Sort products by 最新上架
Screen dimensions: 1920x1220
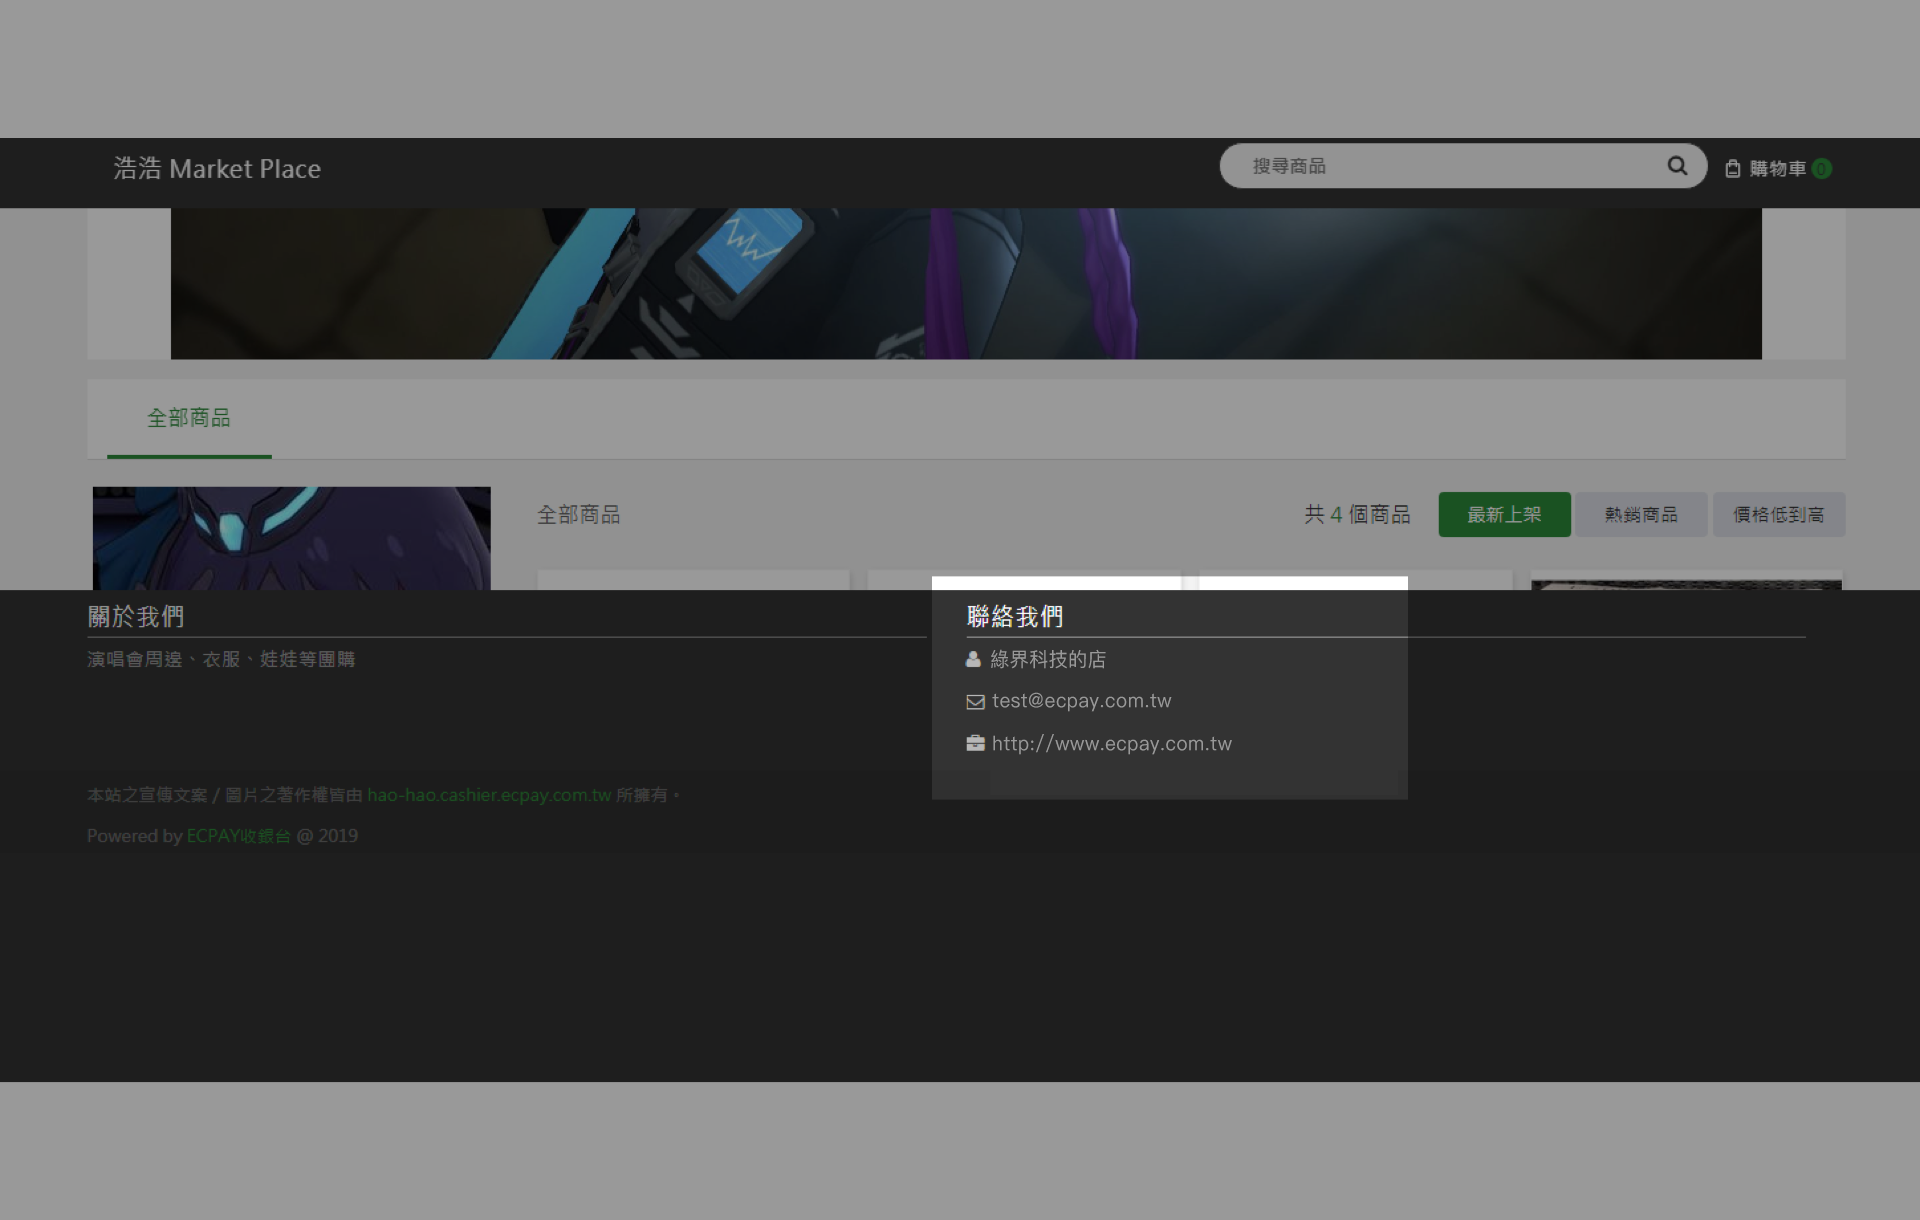[1504, 515]
